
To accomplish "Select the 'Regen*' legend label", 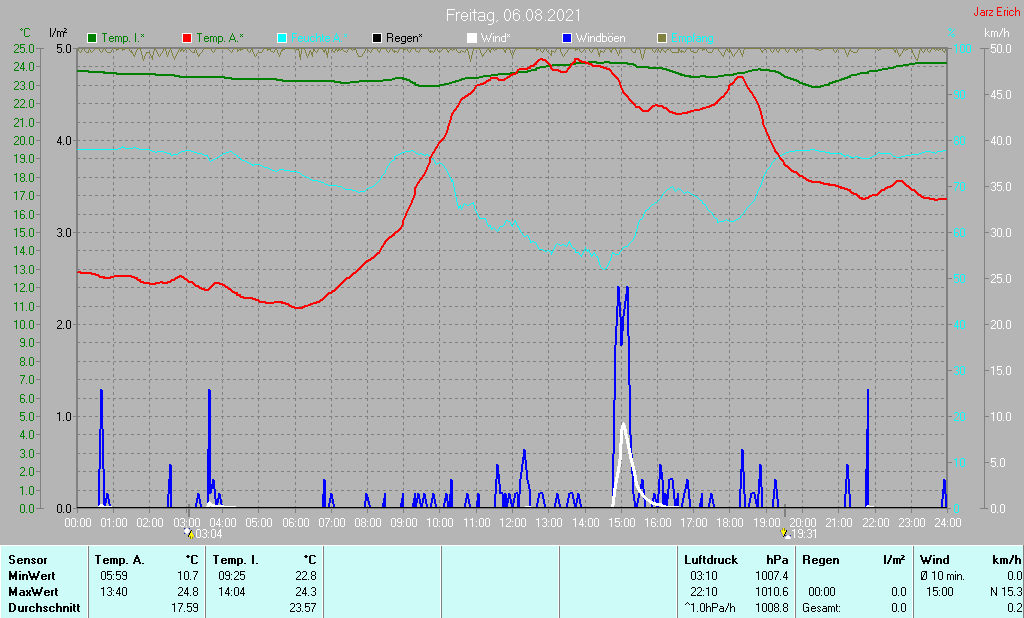I will (x=404, y=39).
